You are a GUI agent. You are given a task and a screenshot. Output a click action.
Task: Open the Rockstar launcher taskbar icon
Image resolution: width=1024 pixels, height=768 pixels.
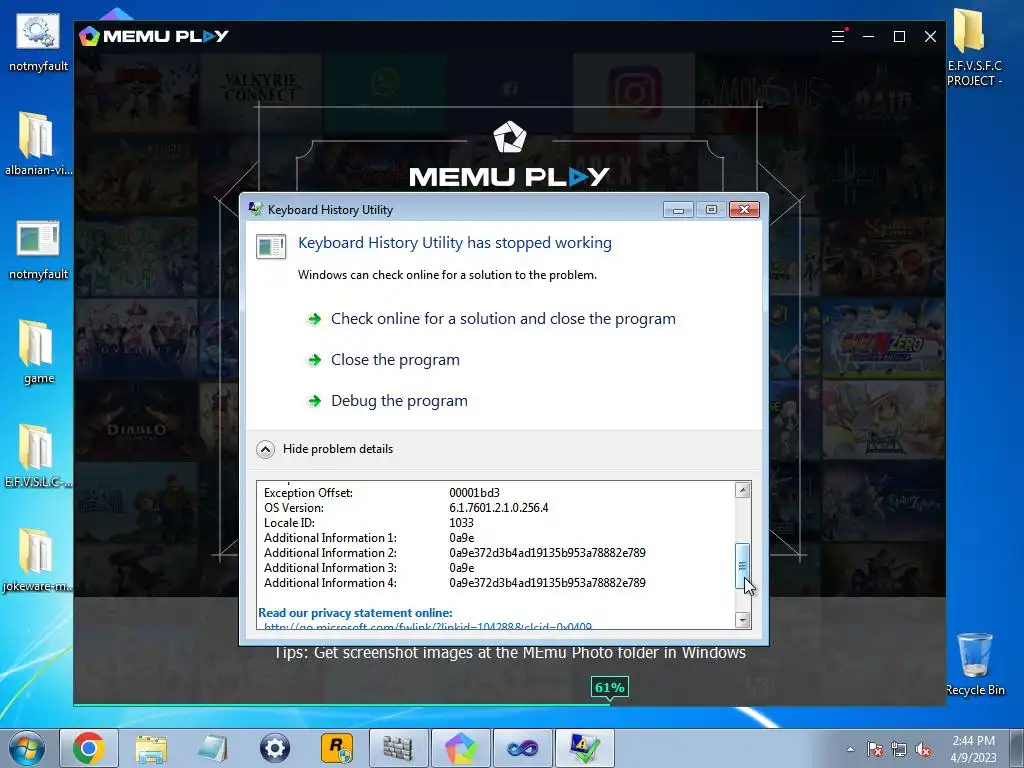[x=337, y=748]
